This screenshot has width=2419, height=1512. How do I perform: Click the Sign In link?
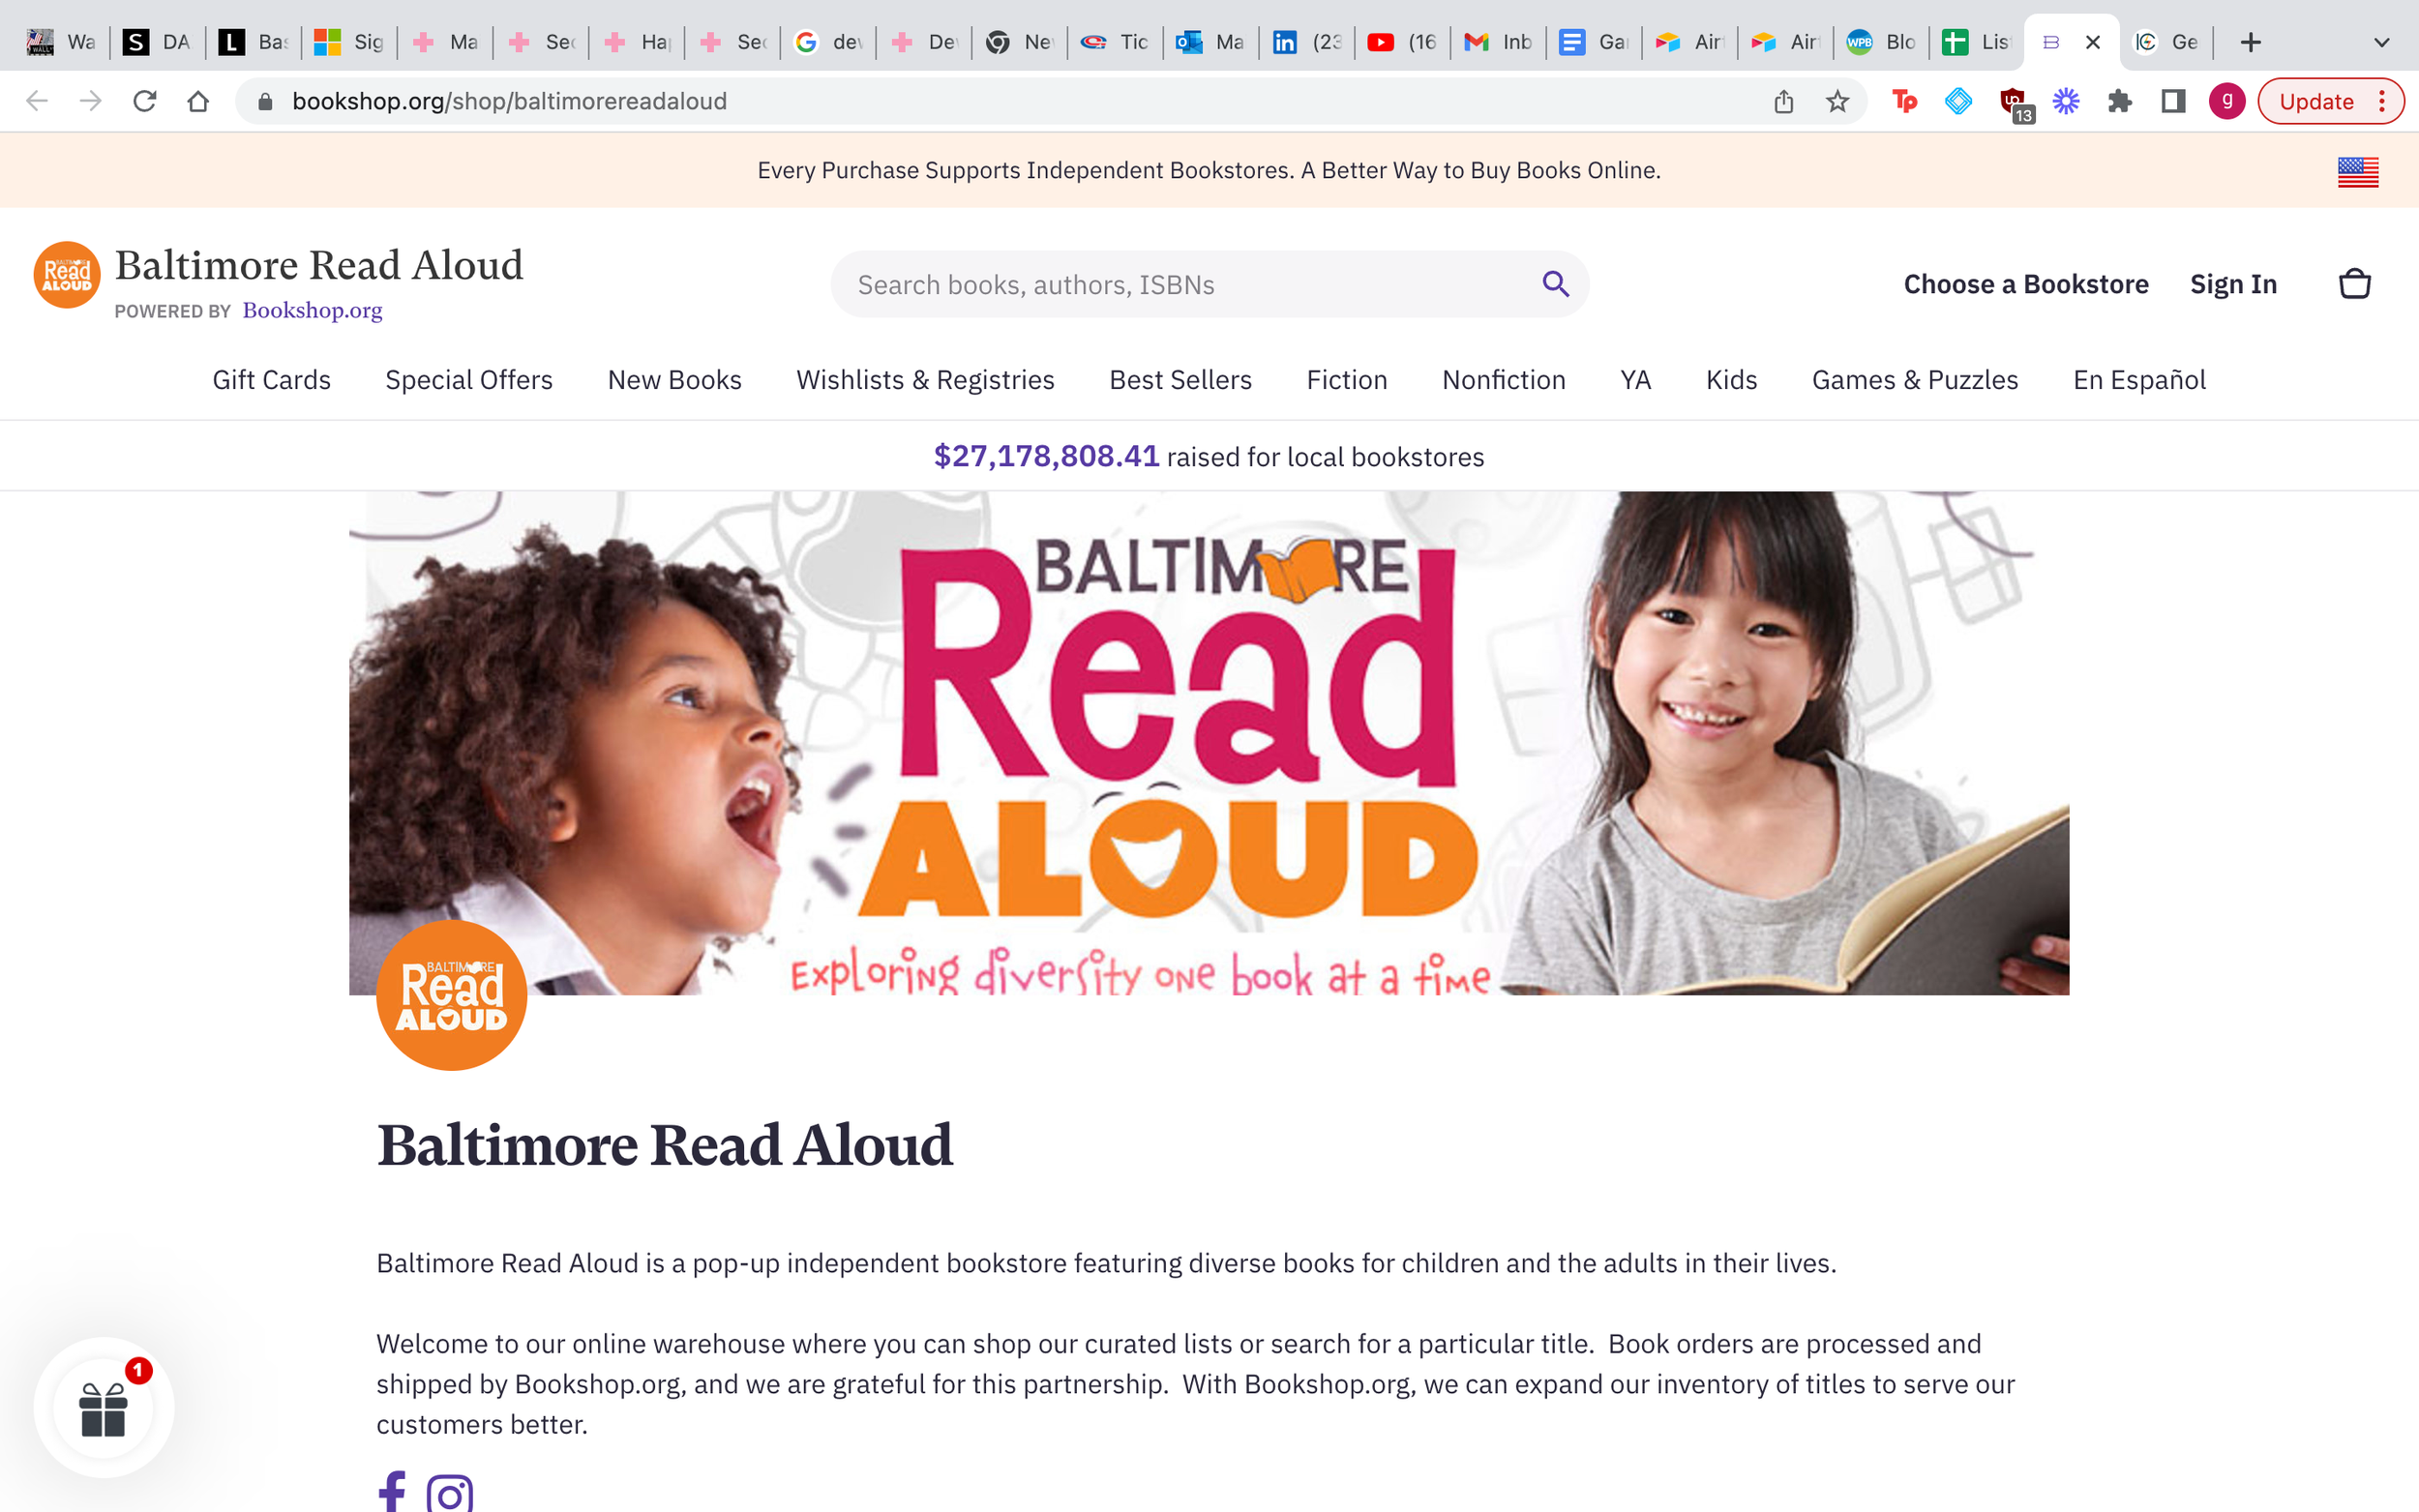click(2232, 284)
